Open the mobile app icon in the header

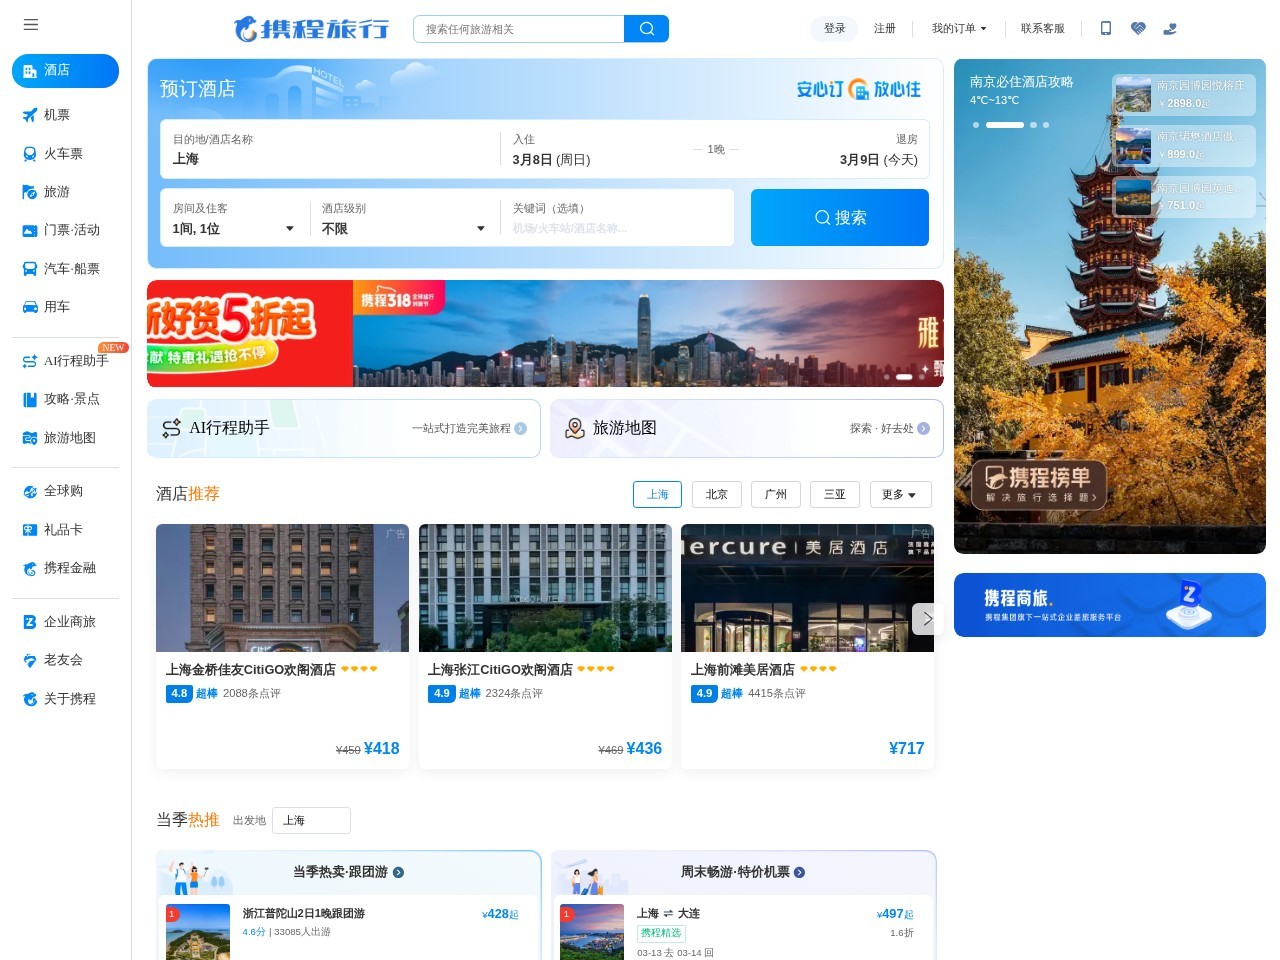(x=1105, y=29)
